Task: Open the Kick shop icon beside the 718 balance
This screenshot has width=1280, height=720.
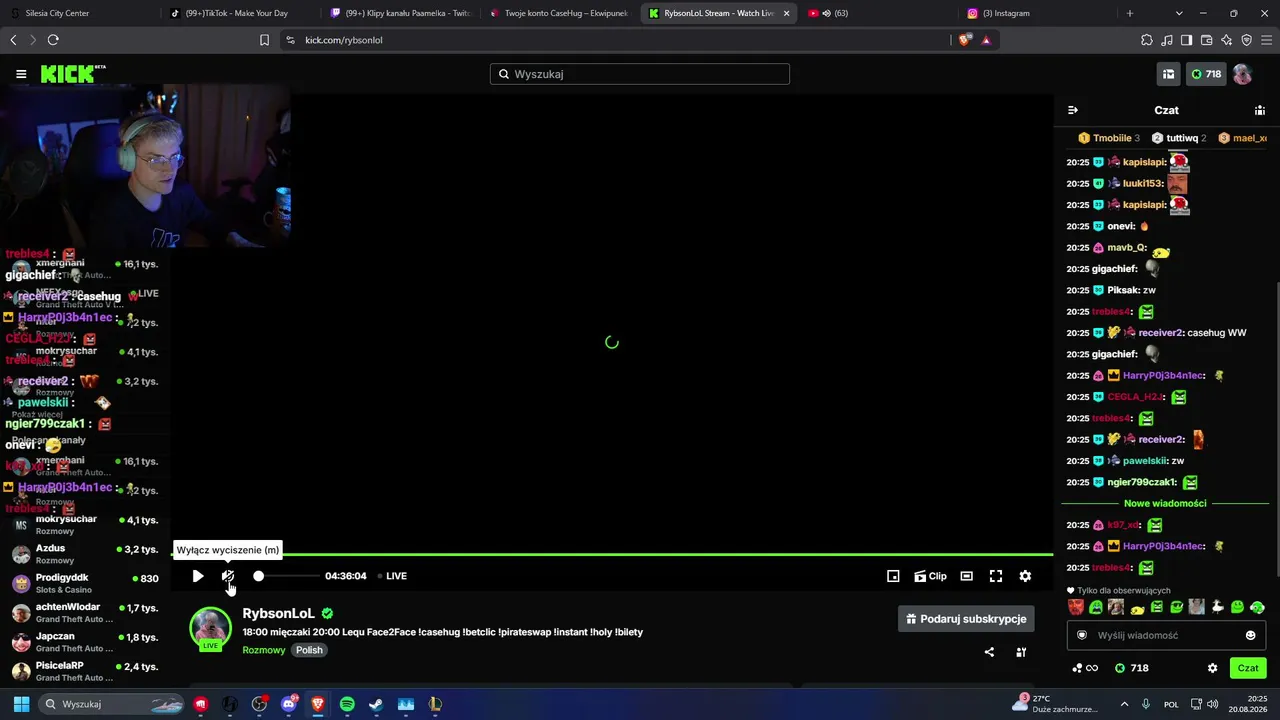Action: (x=1168, y=74)
